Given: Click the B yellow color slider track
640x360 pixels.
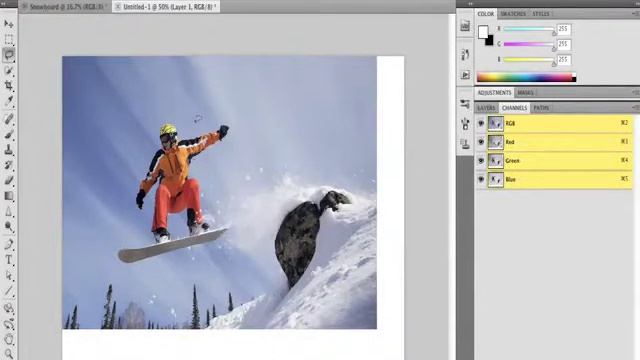Looking at the screenshot, I should coord(529,60).
